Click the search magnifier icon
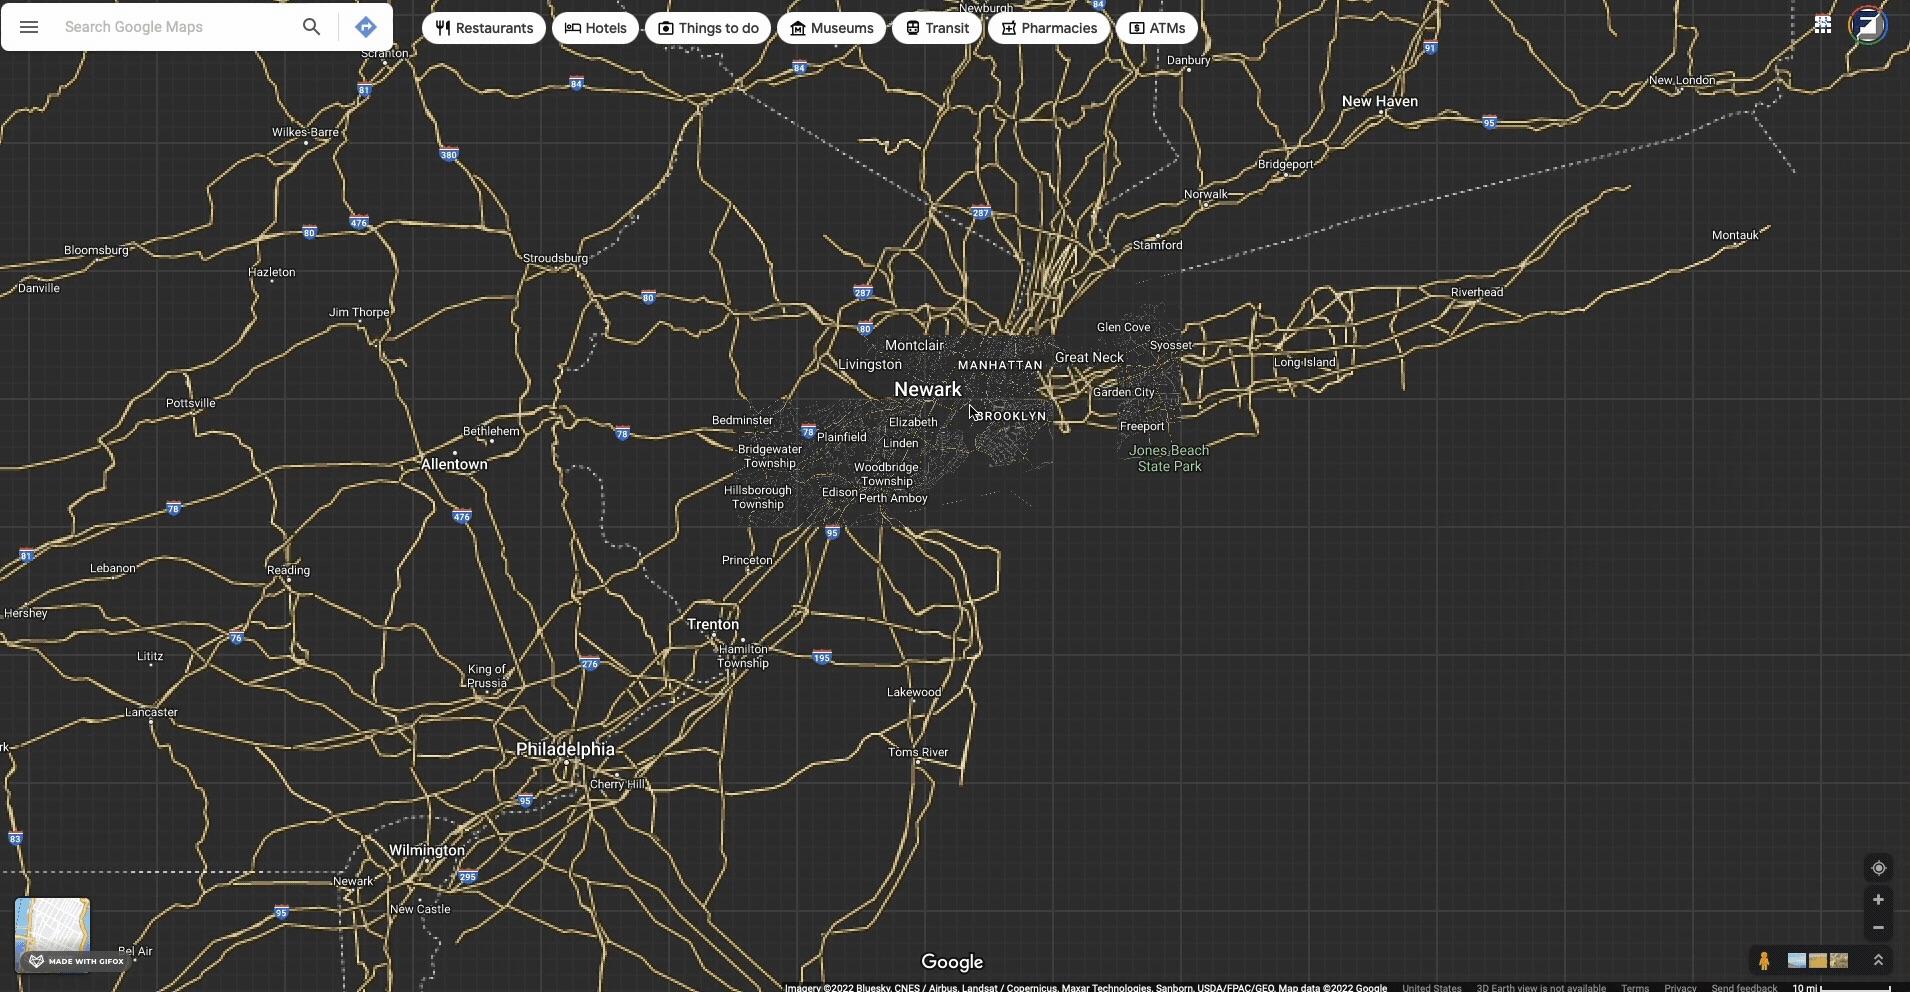 pos(311,27)
